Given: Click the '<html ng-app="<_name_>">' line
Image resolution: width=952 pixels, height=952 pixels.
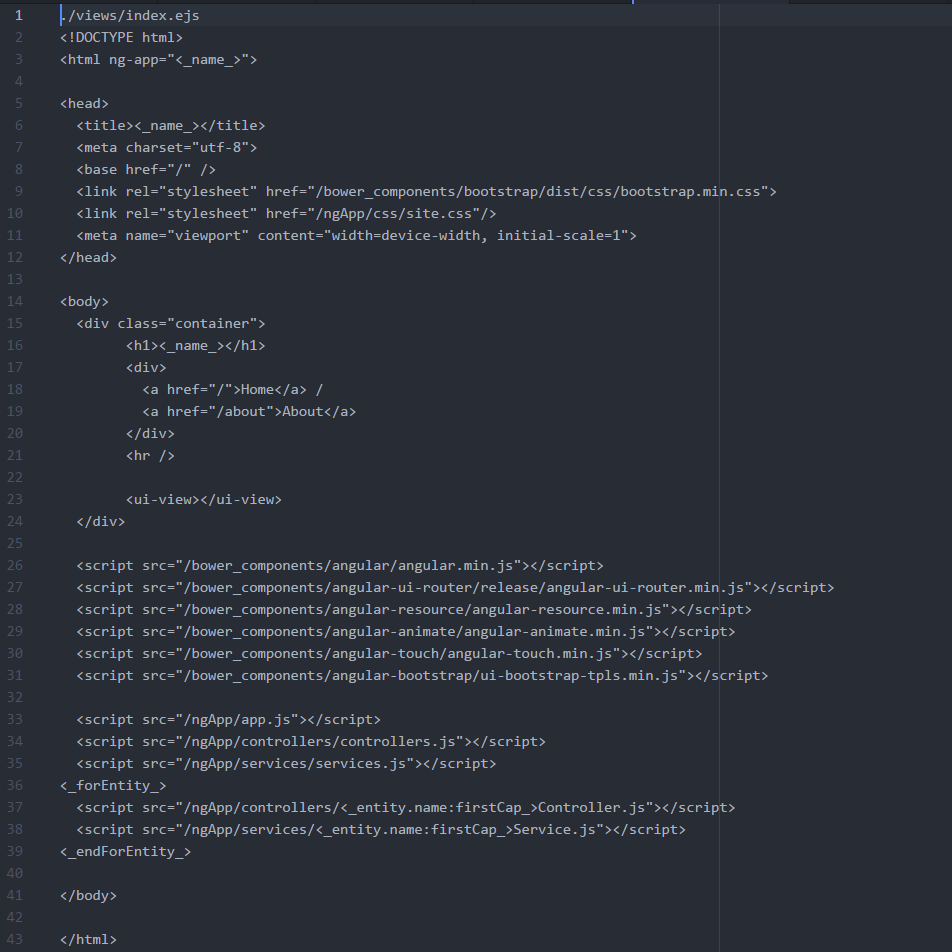Looking at the screenshot, I should coord(158,60).
